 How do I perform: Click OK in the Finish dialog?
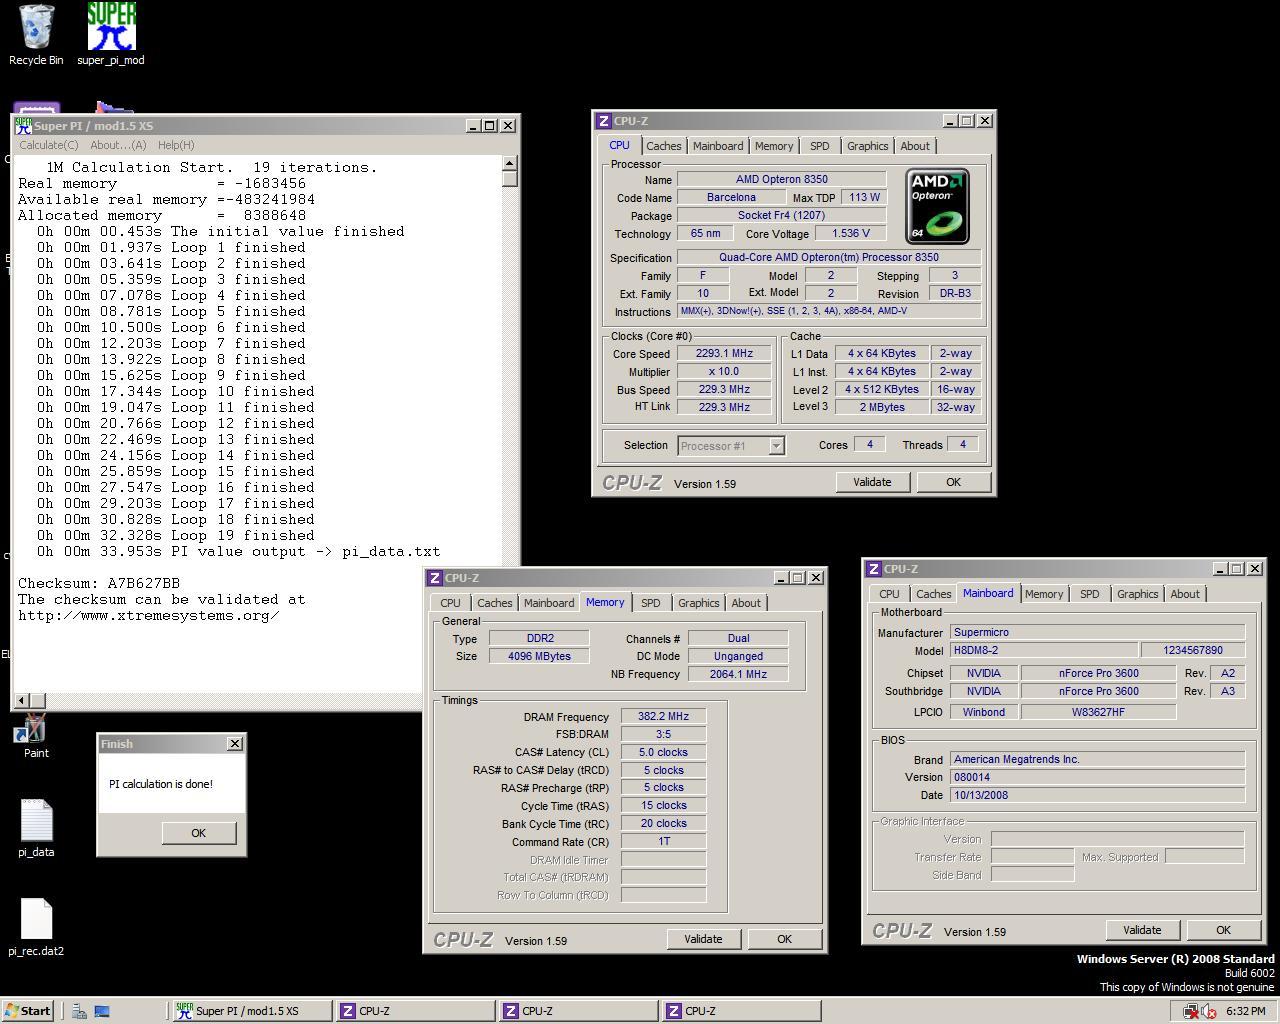click(198, 833)
